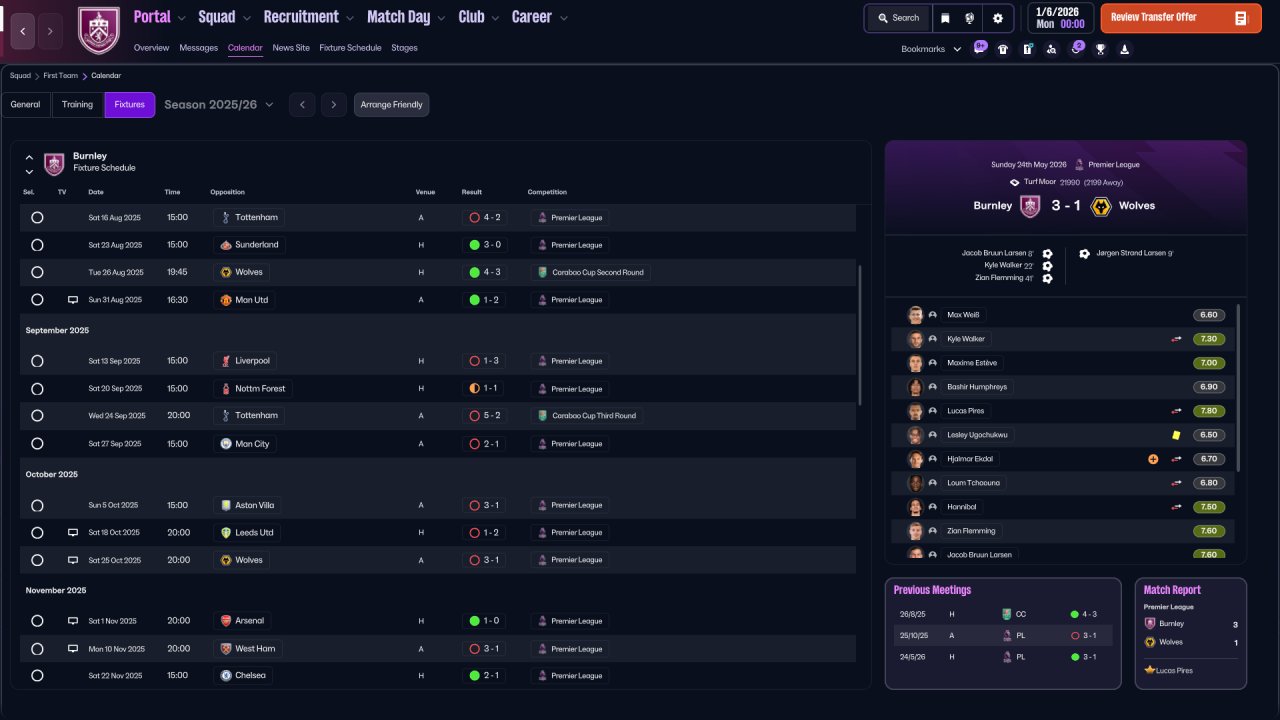Click the globe icon beside the settings gear

coord(970,18)
